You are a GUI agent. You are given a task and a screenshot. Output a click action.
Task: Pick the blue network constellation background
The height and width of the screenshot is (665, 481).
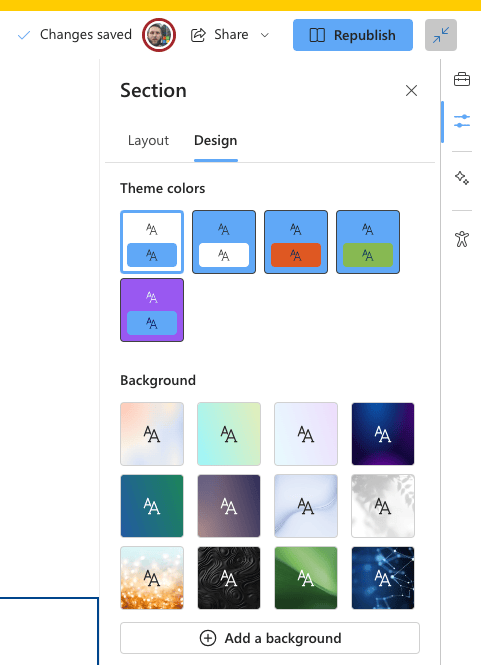[x=383, y=578]
